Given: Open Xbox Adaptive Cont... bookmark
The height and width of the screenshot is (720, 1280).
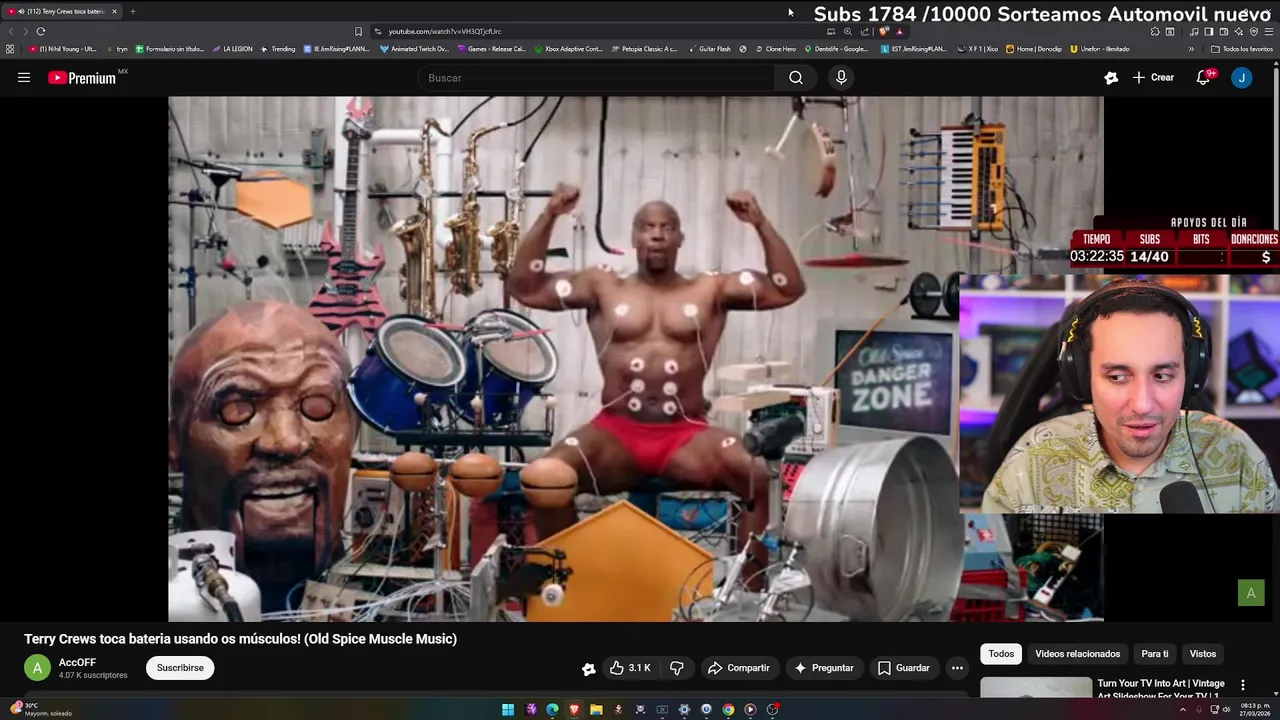Looking at the screenshot, I should tap(568, 48).
